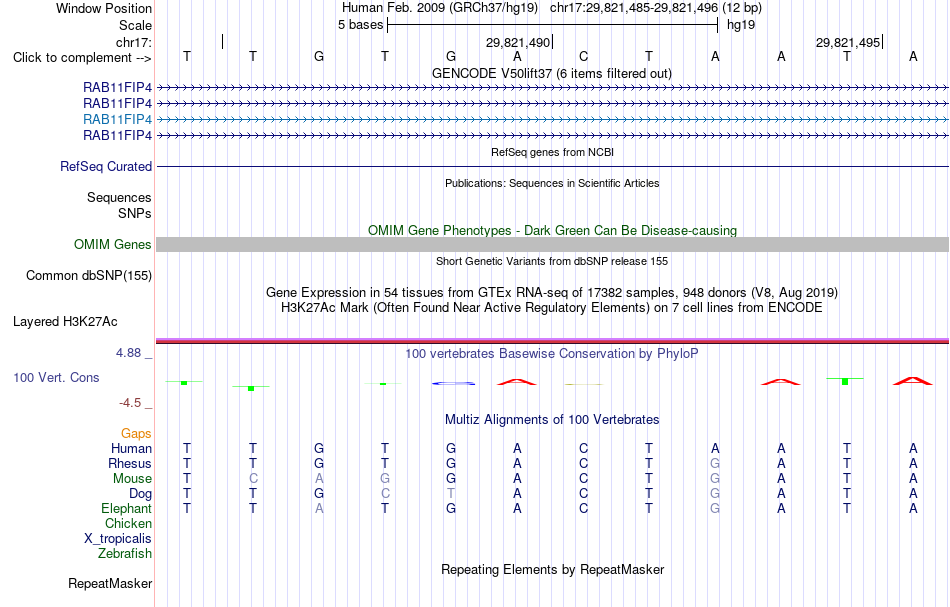Click the '5 bases' scale bar label
Viewport: 950px width, 607px height.
click(360, 25)
